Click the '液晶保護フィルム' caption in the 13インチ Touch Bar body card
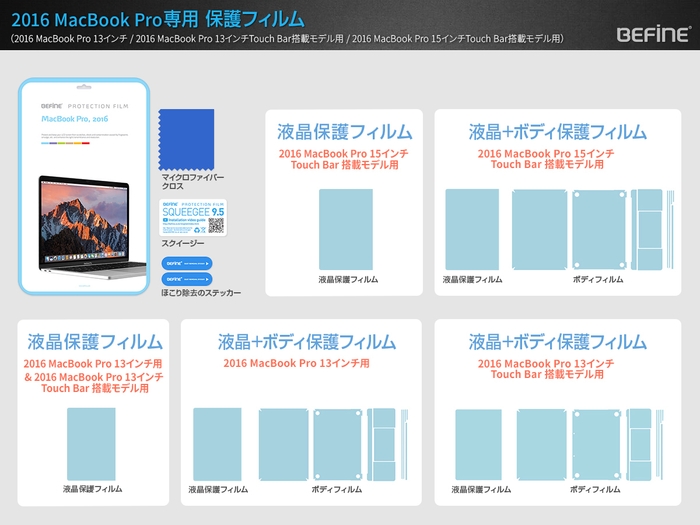The width and height of the screenshot is (700, 525). 481,489
